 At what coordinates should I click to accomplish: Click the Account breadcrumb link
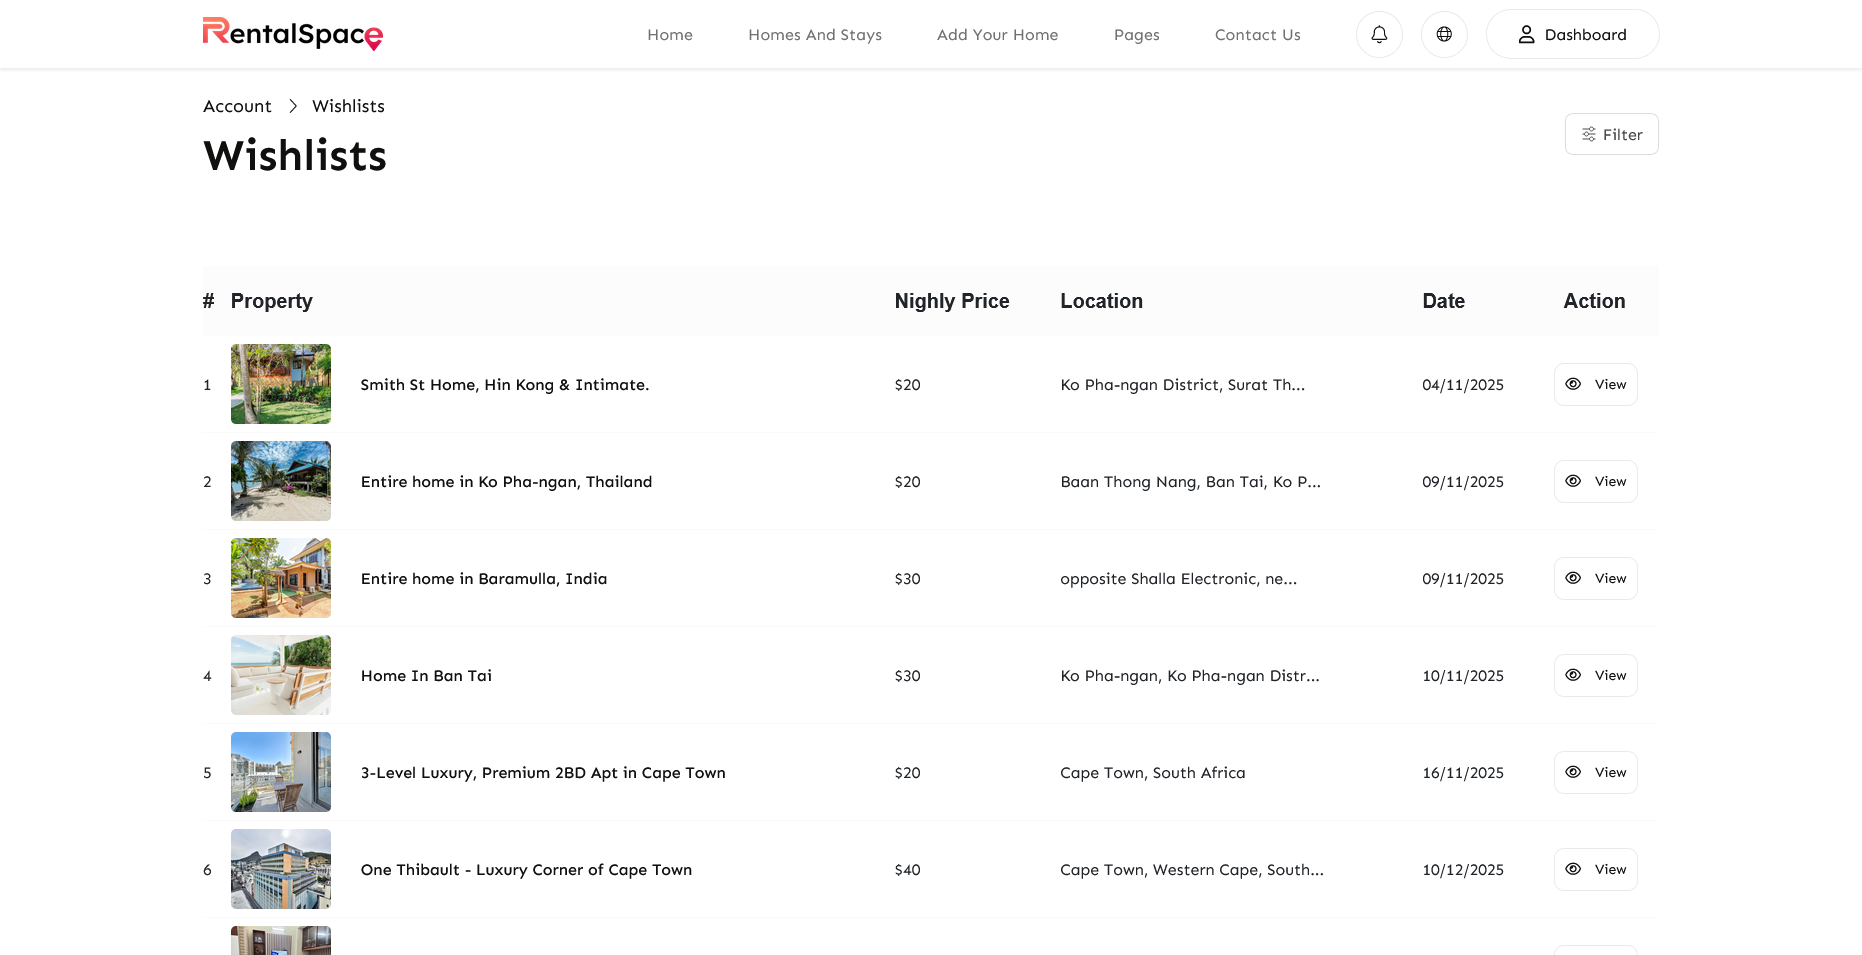pos(237,106)
